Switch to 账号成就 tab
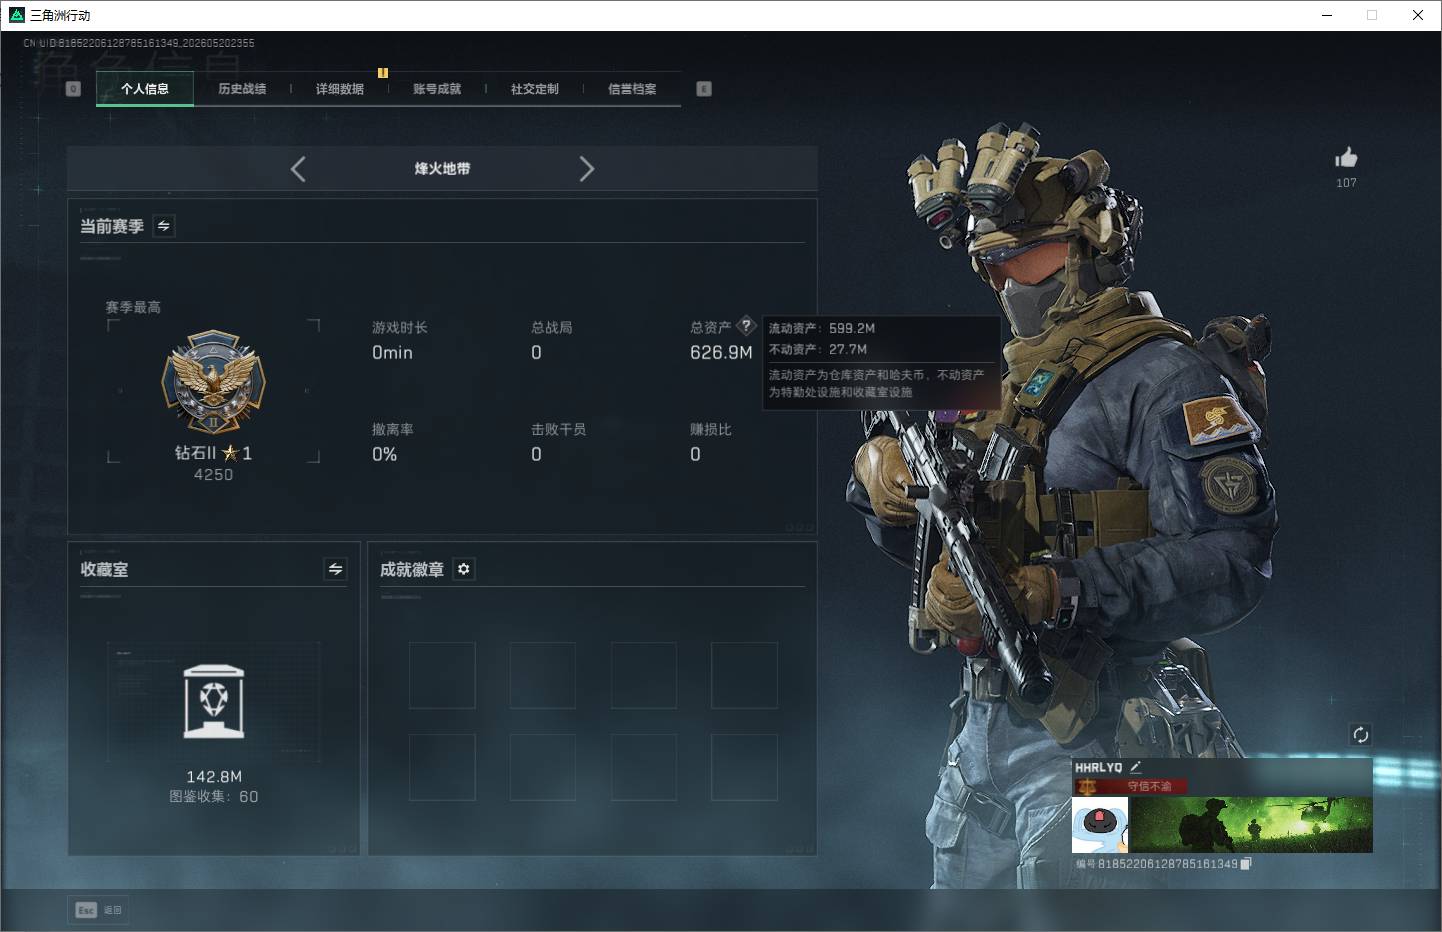The image size is (1442, 932). click(x=437, y=89)
